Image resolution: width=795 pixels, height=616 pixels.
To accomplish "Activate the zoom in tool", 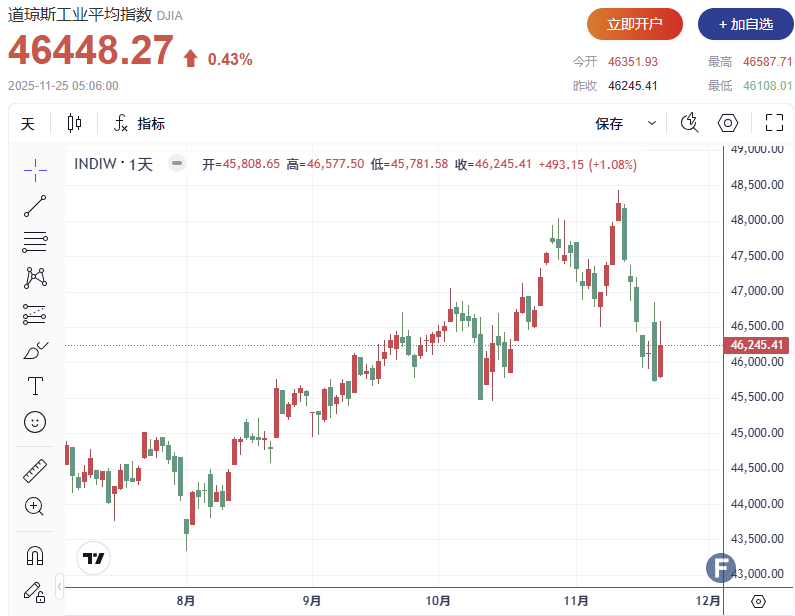I will coord(35,506).
